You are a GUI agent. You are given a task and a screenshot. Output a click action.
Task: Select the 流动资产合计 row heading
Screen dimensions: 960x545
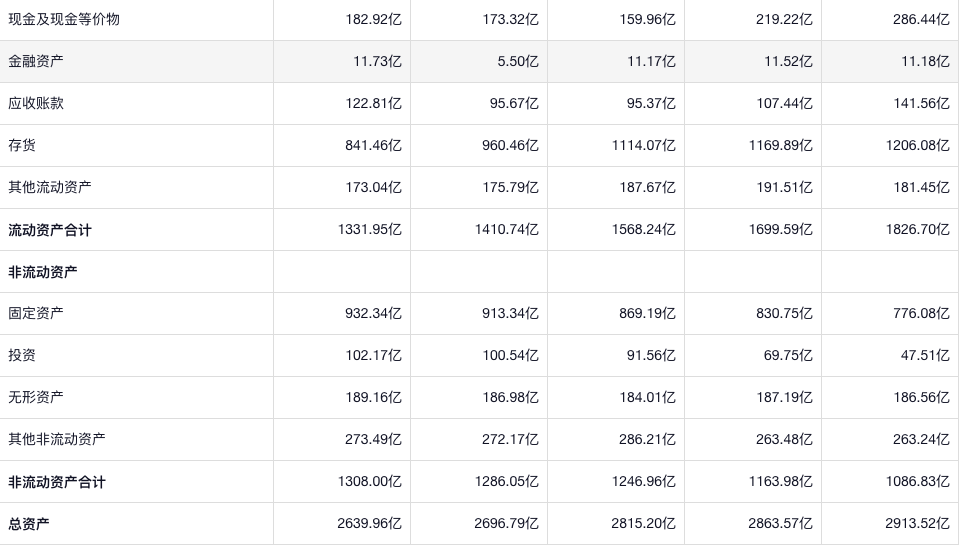point(50,230)
